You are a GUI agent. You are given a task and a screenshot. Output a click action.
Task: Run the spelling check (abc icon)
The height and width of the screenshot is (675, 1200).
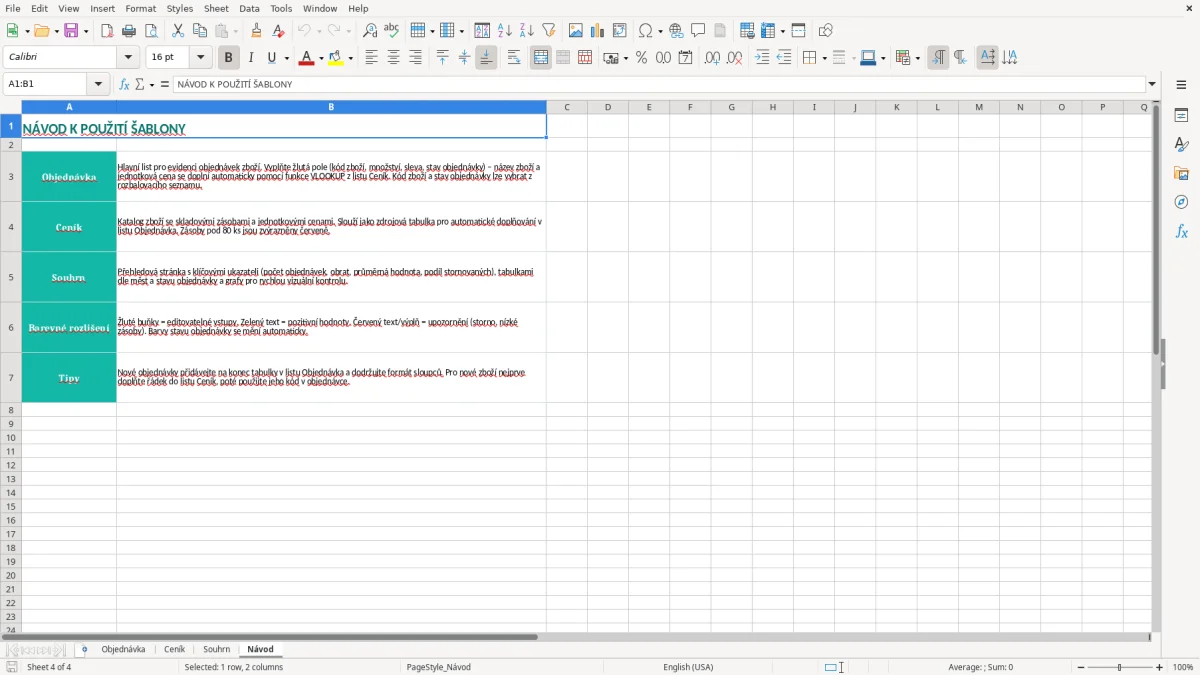tap(392, 31)
